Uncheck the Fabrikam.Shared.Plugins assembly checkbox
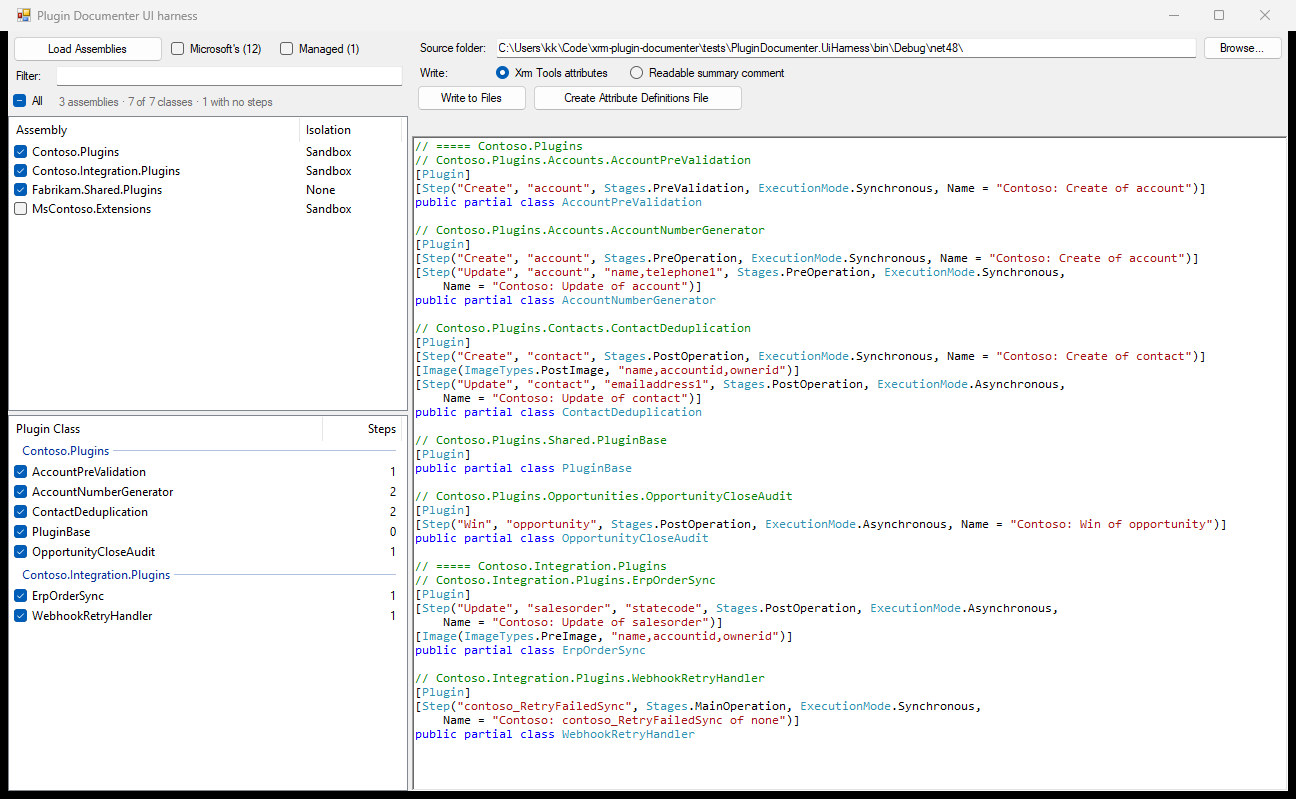The width and height of the screenshot is (1296, 799). pyautogui.click(x=21, y=190)
